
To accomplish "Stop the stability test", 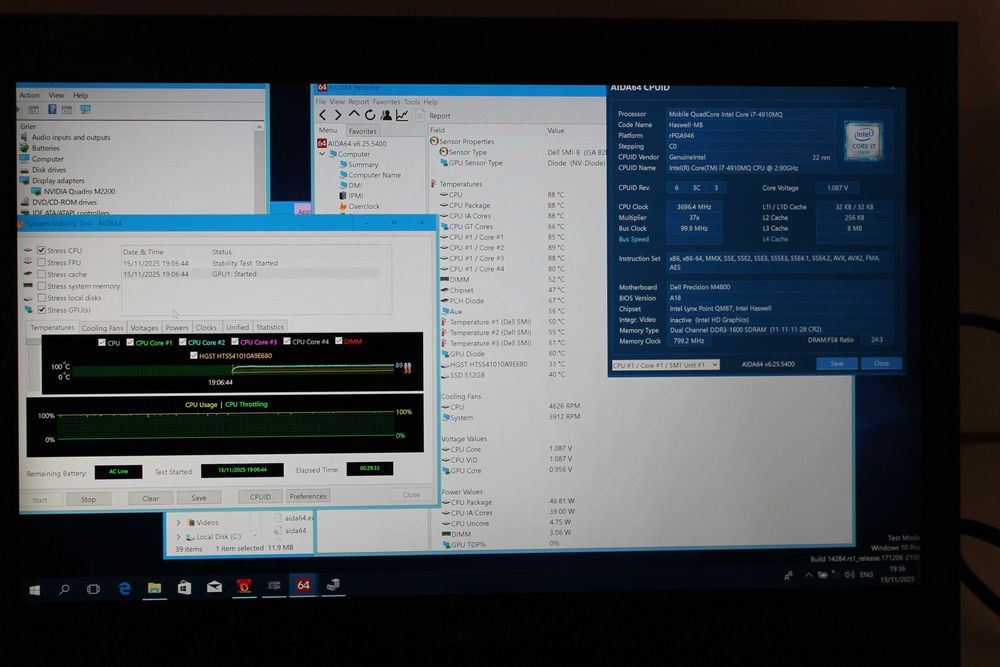I will (x=89, y=499).
